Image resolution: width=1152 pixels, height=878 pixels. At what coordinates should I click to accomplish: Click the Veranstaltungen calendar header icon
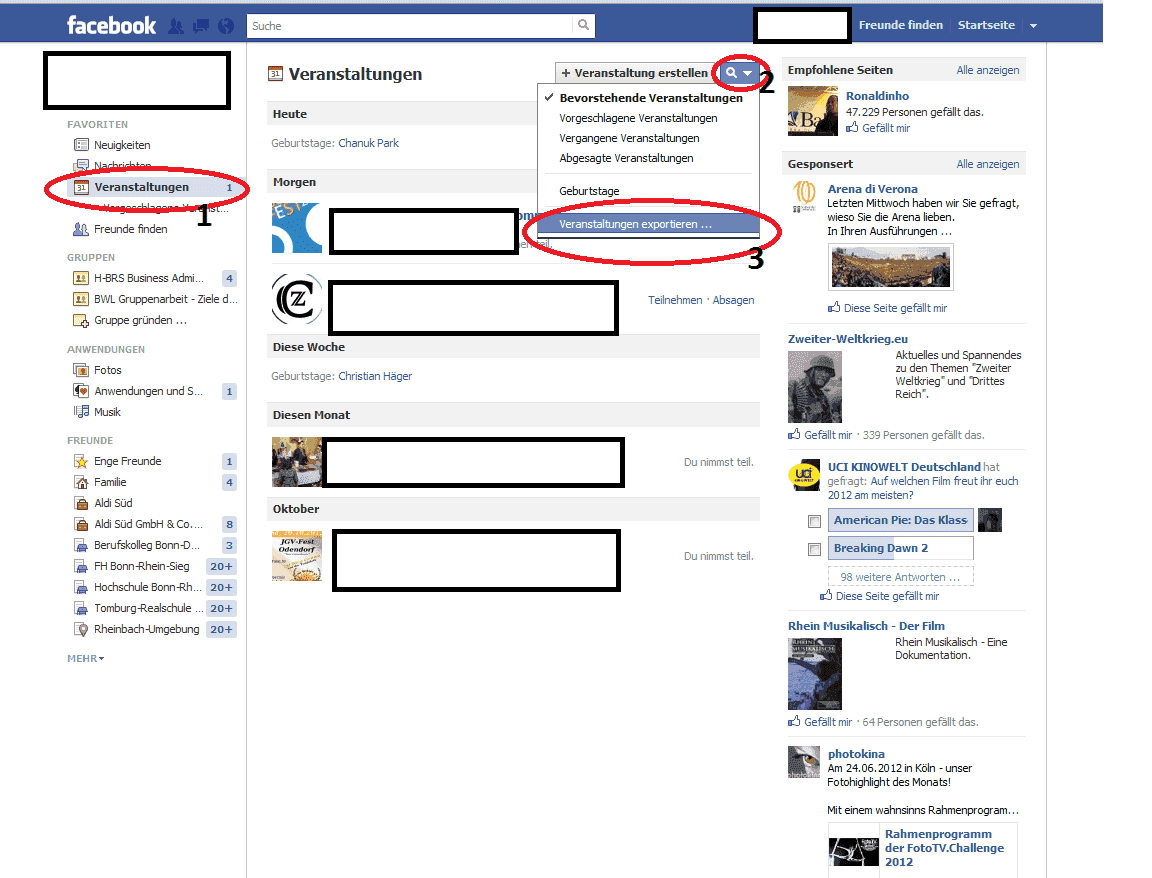(x=276, y=73)
